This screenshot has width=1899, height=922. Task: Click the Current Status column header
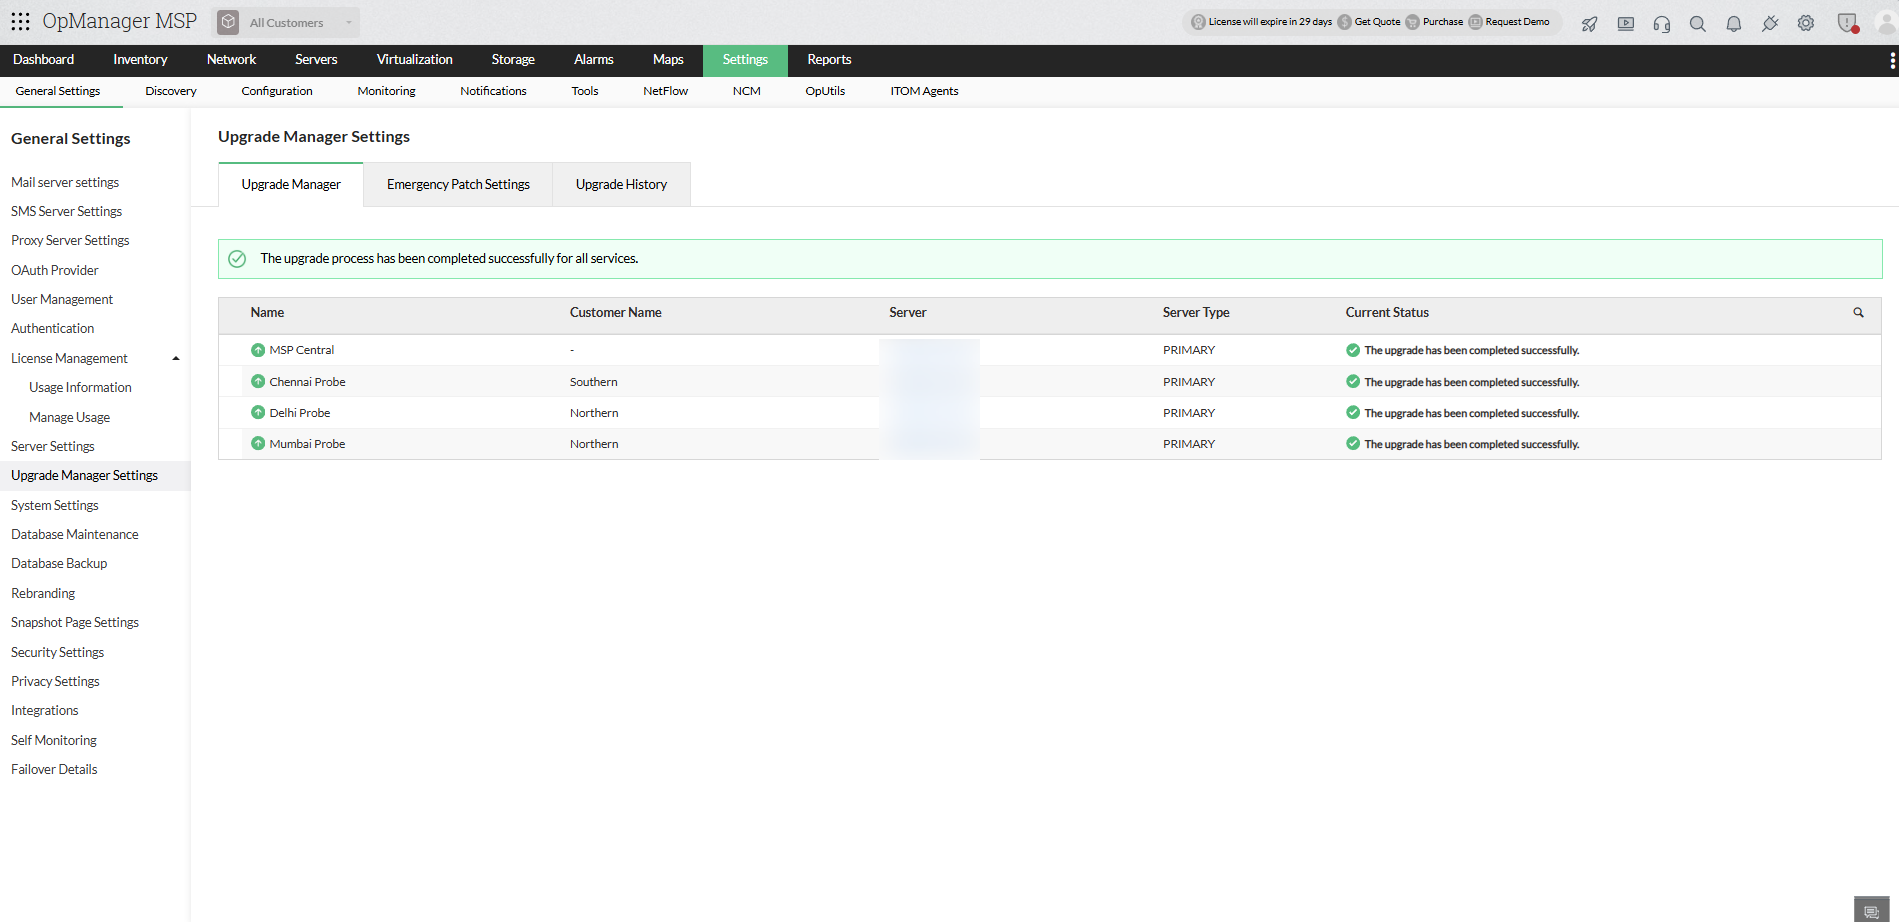(1387, 313)
